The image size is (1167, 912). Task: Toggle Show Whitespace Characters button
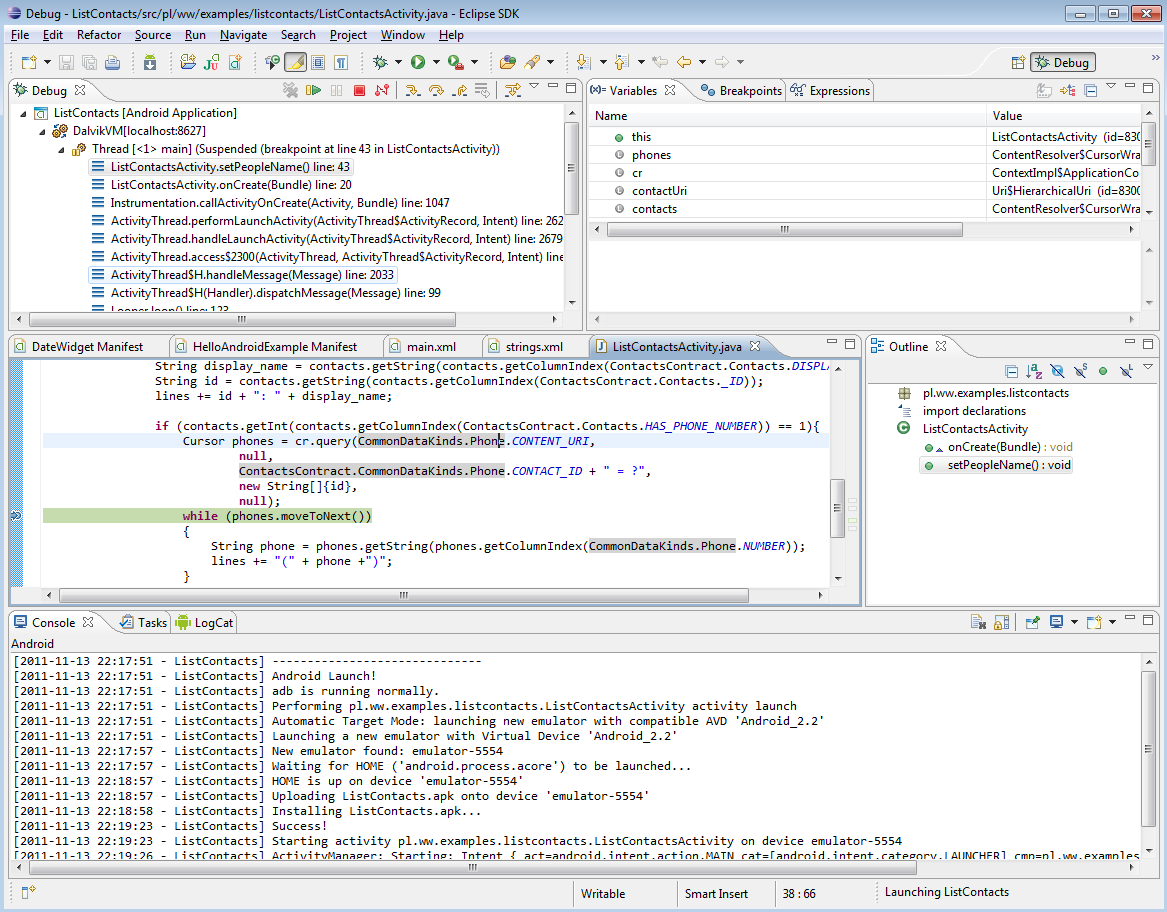coord(341,63)
